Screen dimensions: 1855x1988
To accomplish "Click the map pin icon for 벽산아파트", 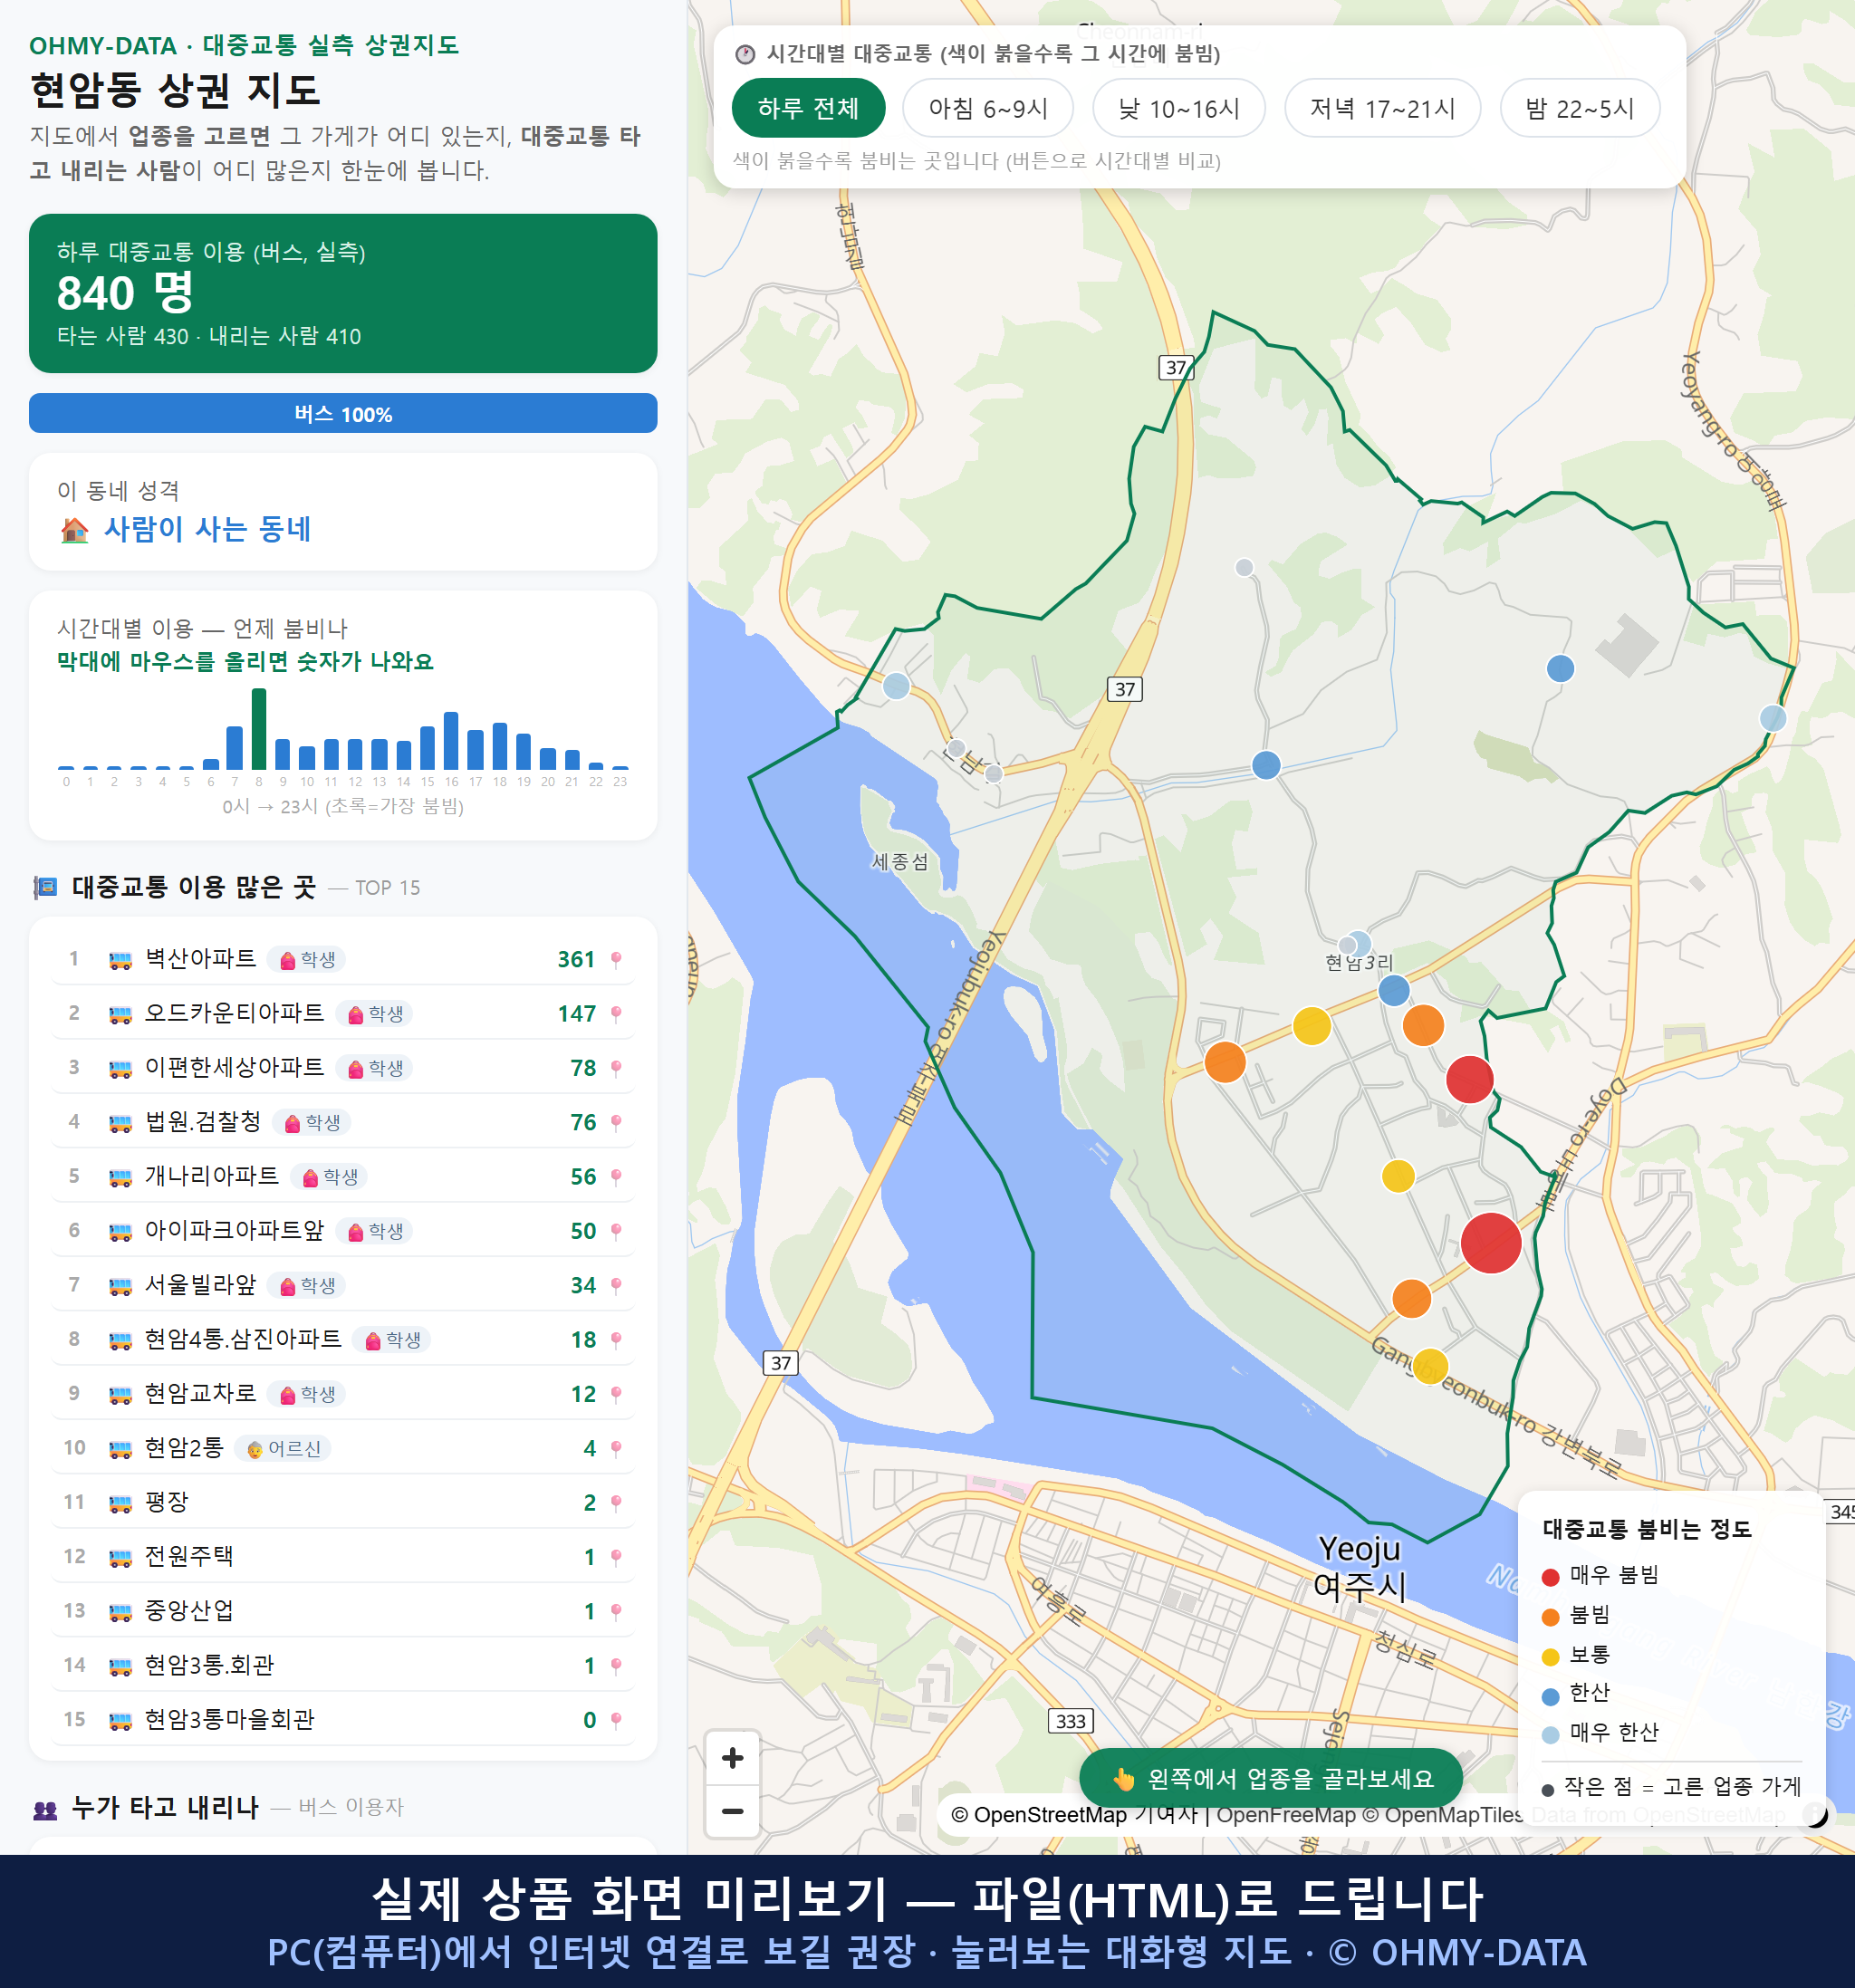I will coord(616,960).
